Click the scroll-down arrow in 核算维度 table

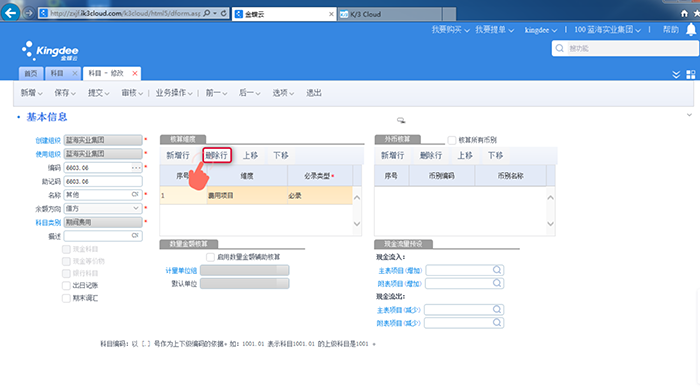(357, 224)
